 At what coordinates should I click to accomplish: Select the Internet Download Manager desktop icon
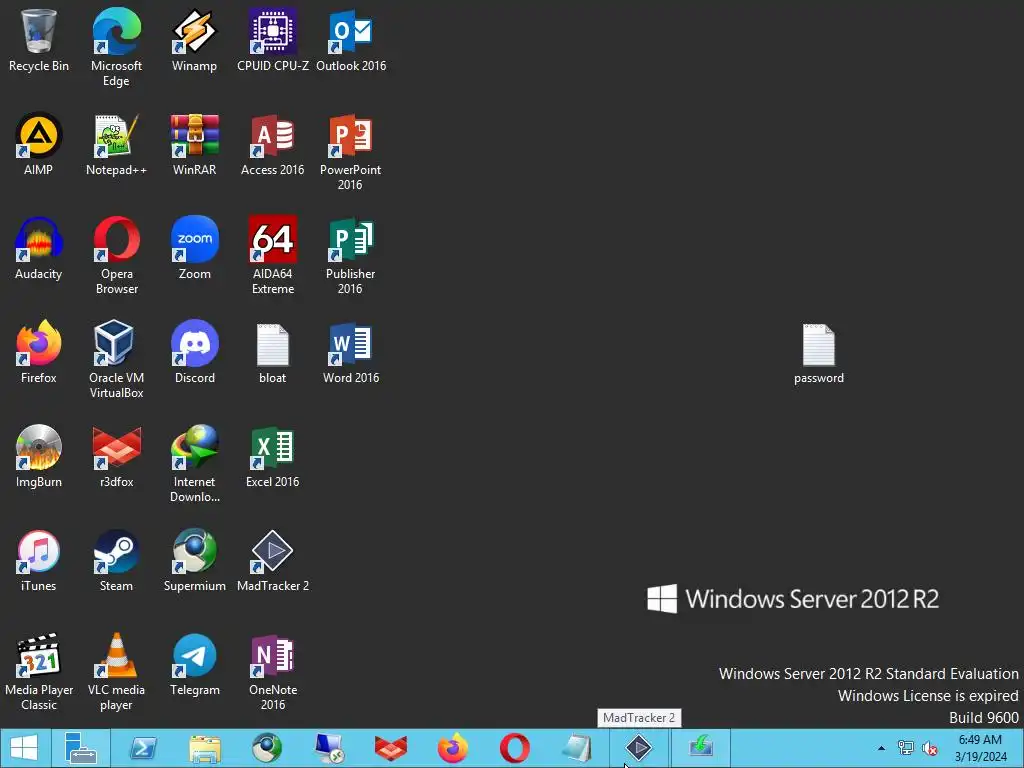194,463
